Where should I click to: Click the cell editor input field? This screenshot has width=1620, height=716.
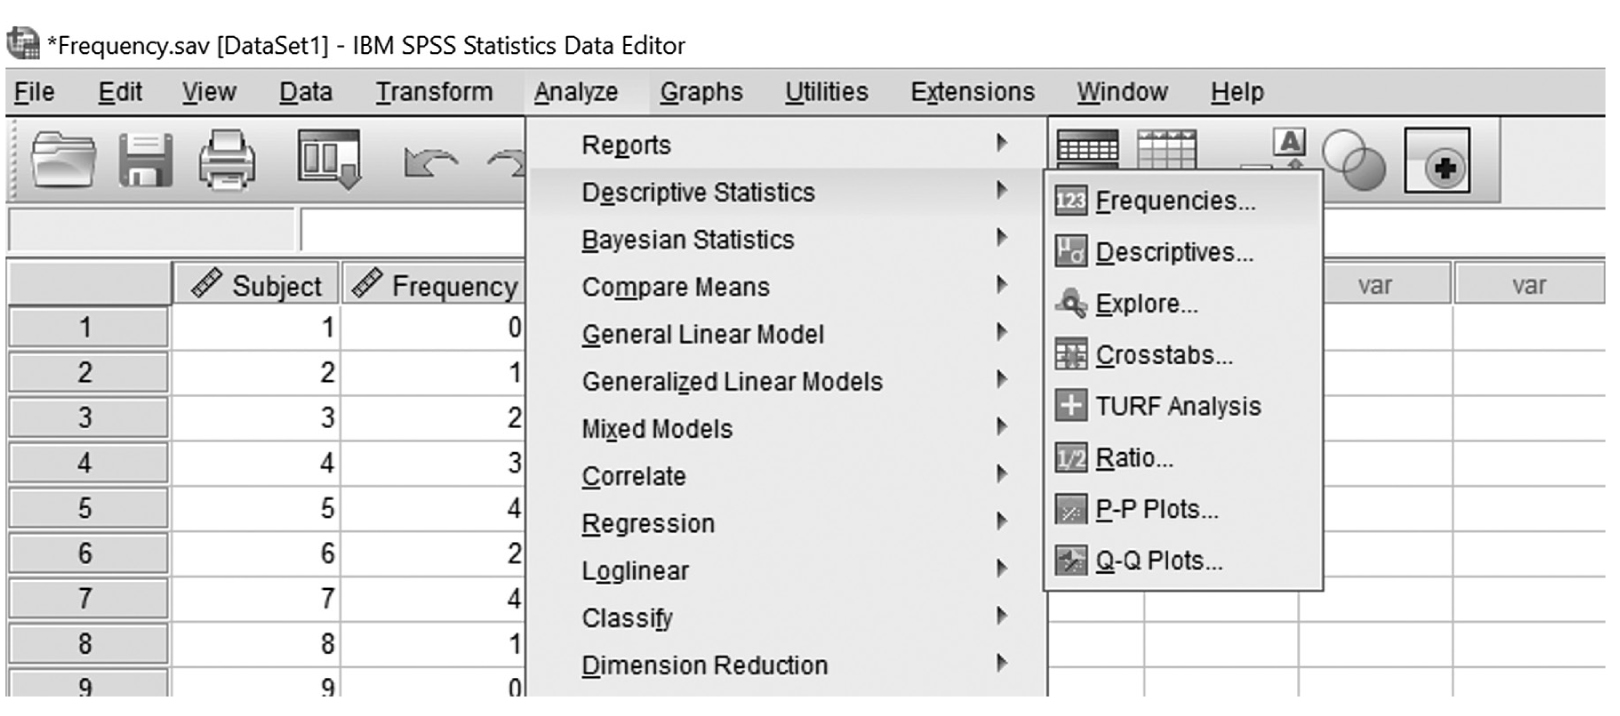coord(412,229)
